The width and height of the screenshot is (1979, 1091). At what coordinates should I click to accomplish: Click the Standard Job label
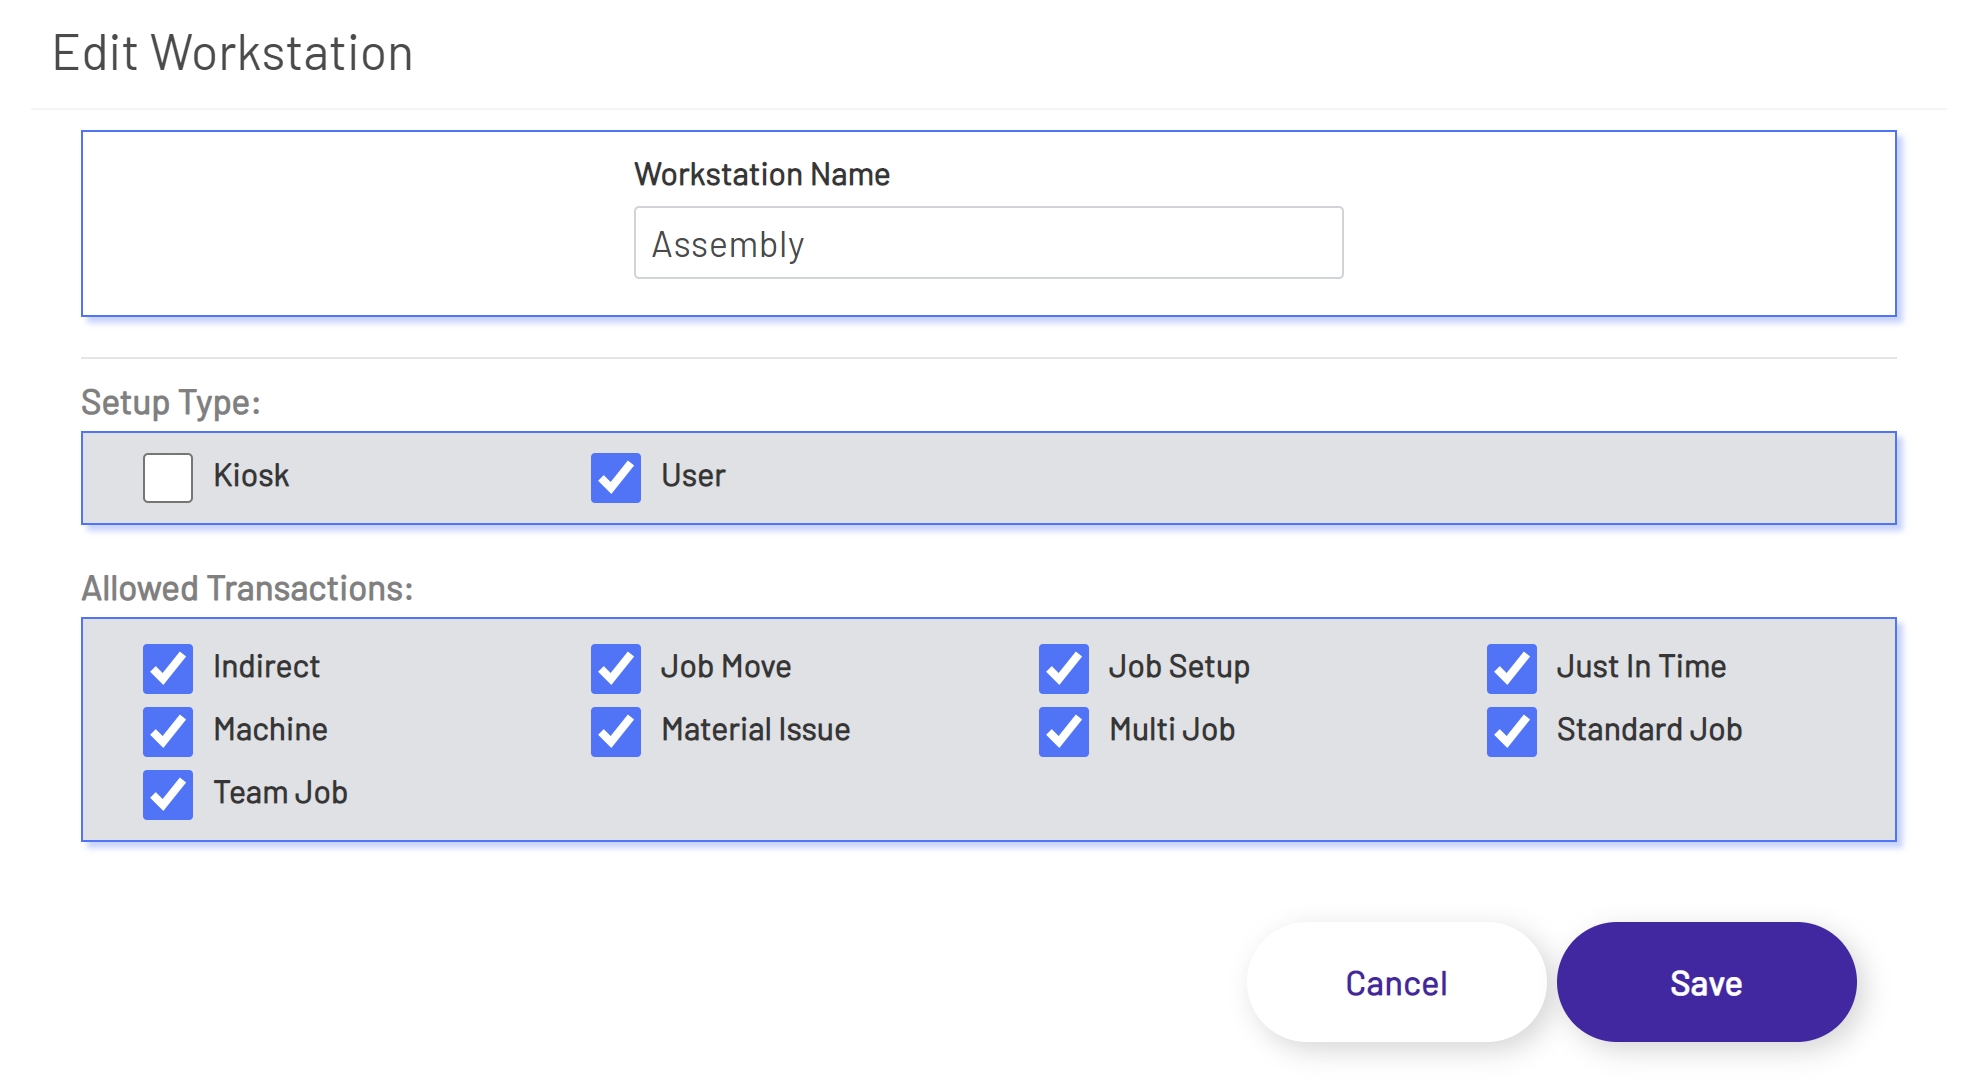click(1648, 729)
